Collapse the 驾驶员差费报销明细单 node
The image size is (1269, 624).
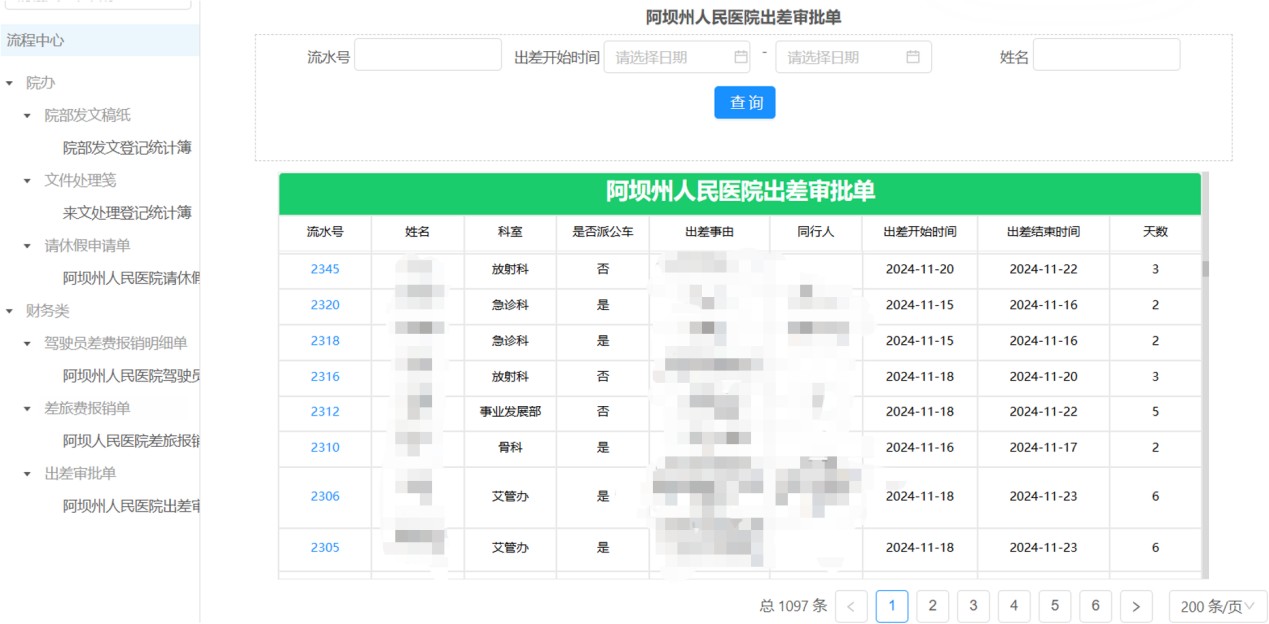point(28,344)
